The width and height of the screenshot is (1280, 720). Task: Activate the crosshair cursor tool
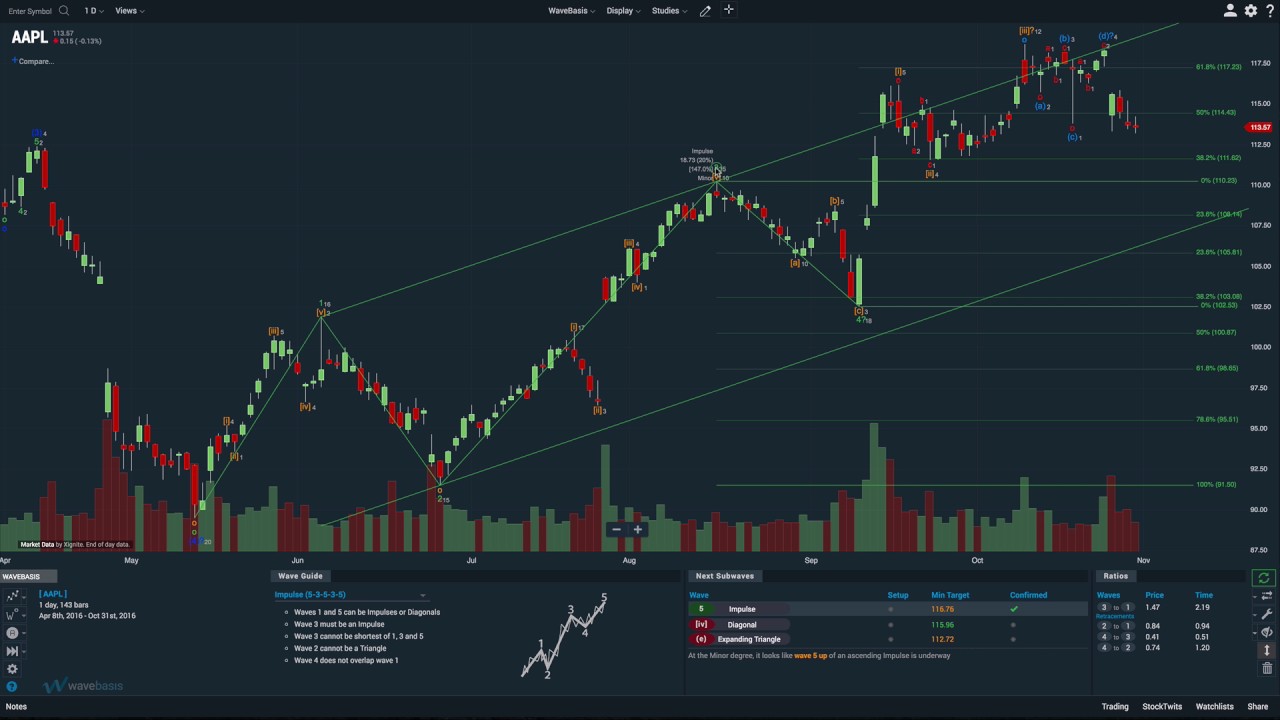click(729, 10)
